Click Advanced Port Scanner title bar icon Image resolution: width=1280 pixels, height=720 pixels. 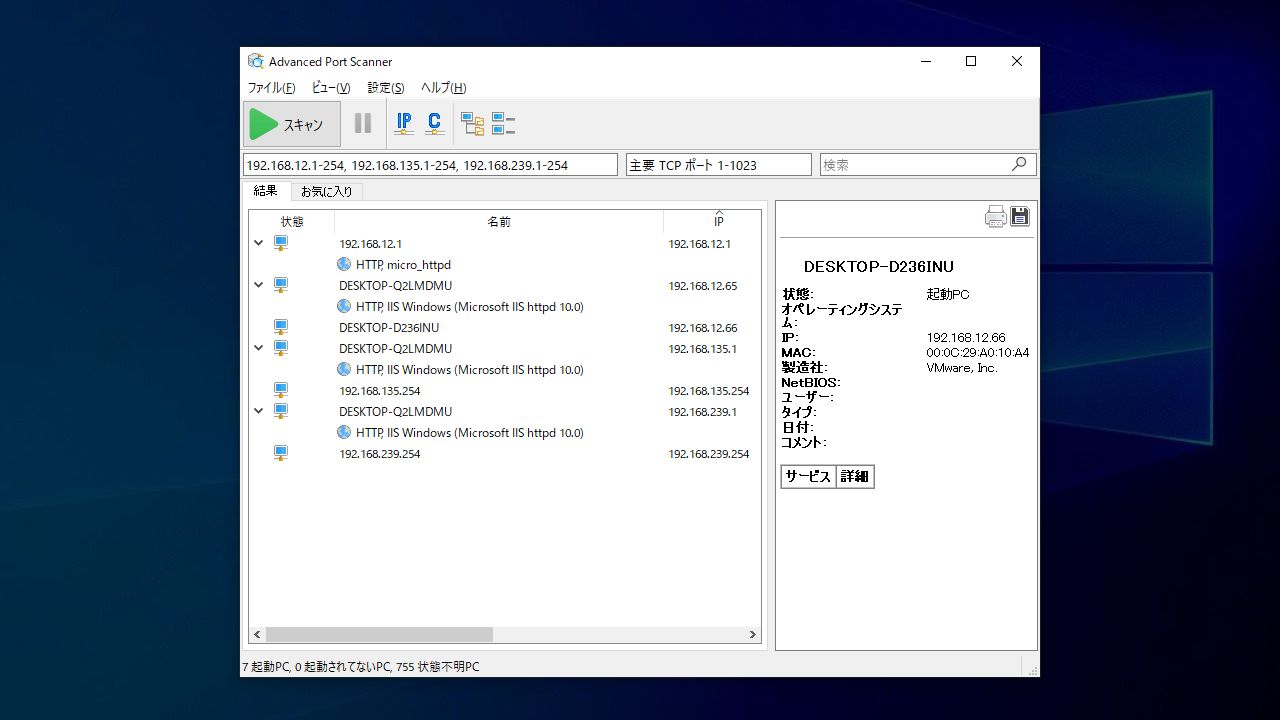pyautogui.click(x=256, y=61)
